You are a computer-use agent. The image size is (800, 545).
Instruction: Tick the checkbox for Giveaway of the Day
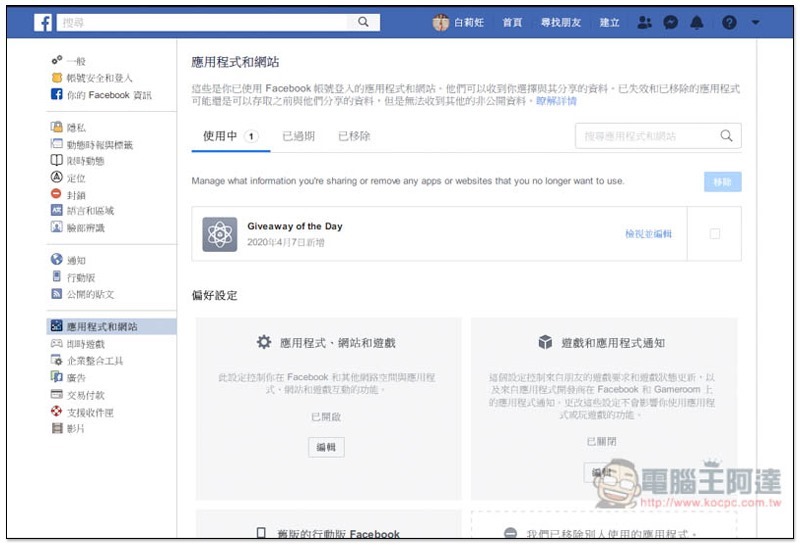[714, 234]
